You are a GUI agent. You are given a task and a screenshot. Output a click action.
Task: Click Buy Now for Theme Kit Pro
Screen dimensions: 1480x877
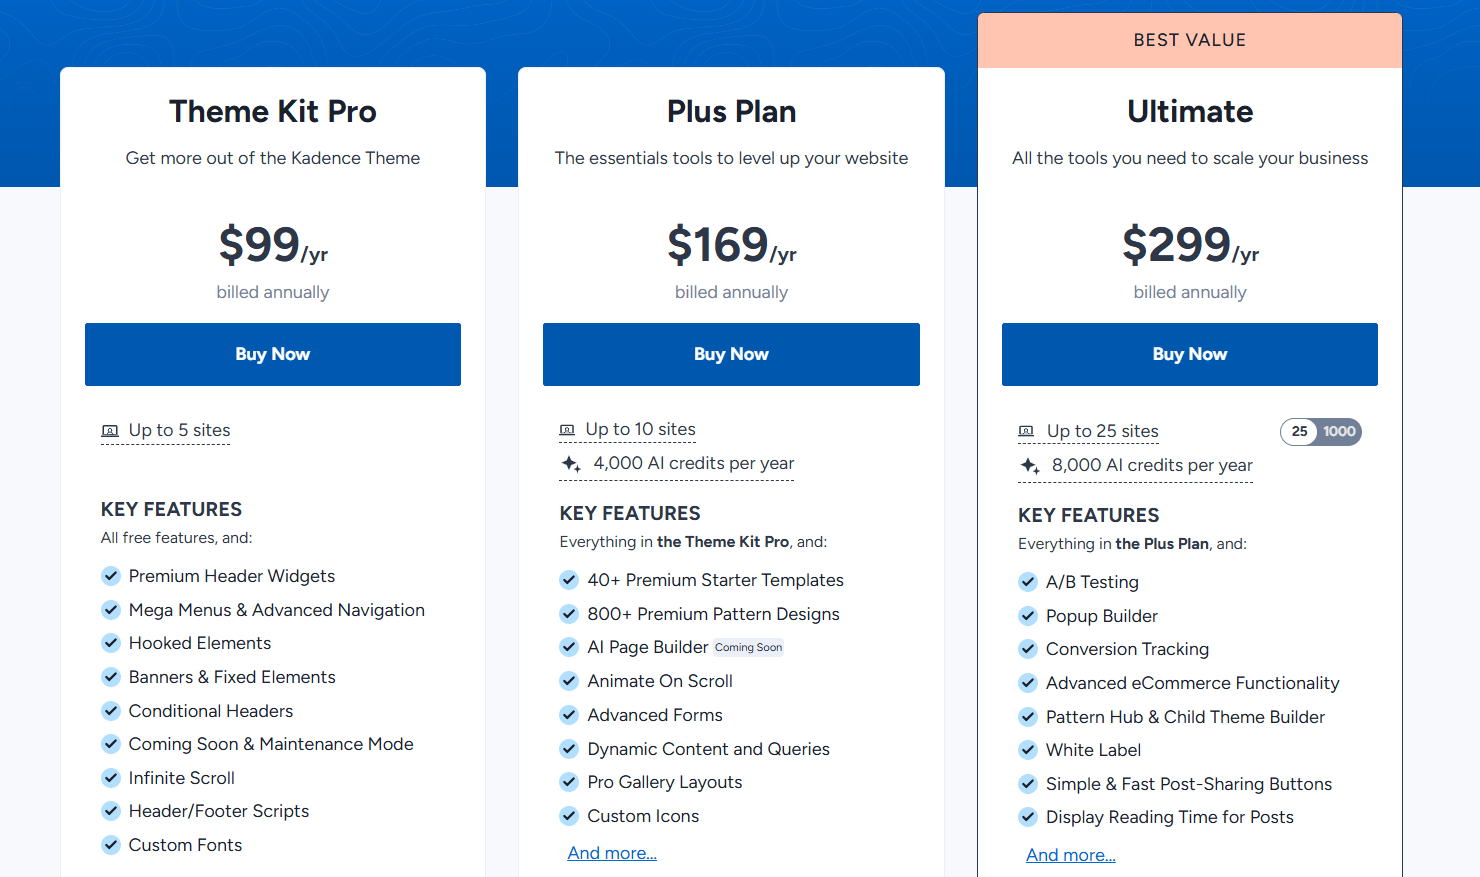pos(272,354)
